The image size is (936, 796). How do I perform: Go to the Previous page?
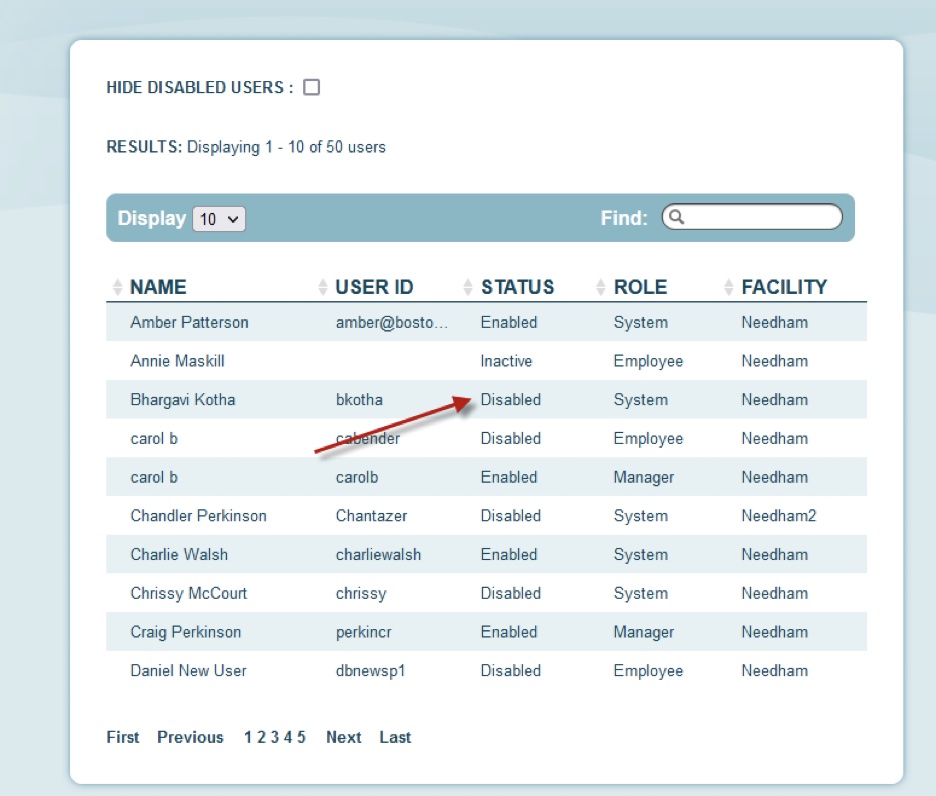point(190,737)
